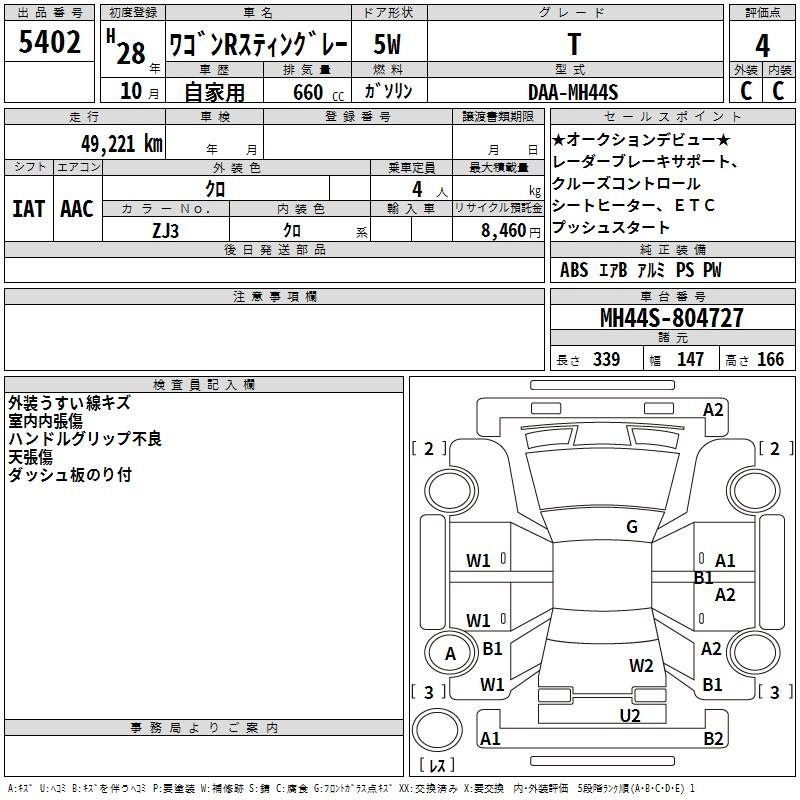Viewport: 800px width, 800px height.
Task: Click the 注意事項欄 section header
Action: click(275, 297)
